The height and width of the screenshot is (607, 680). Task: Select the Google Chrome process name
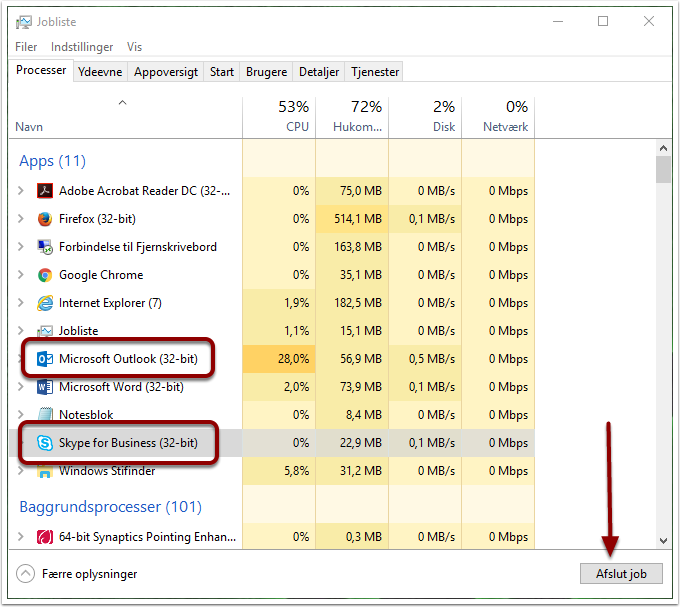tap(101, 275)
